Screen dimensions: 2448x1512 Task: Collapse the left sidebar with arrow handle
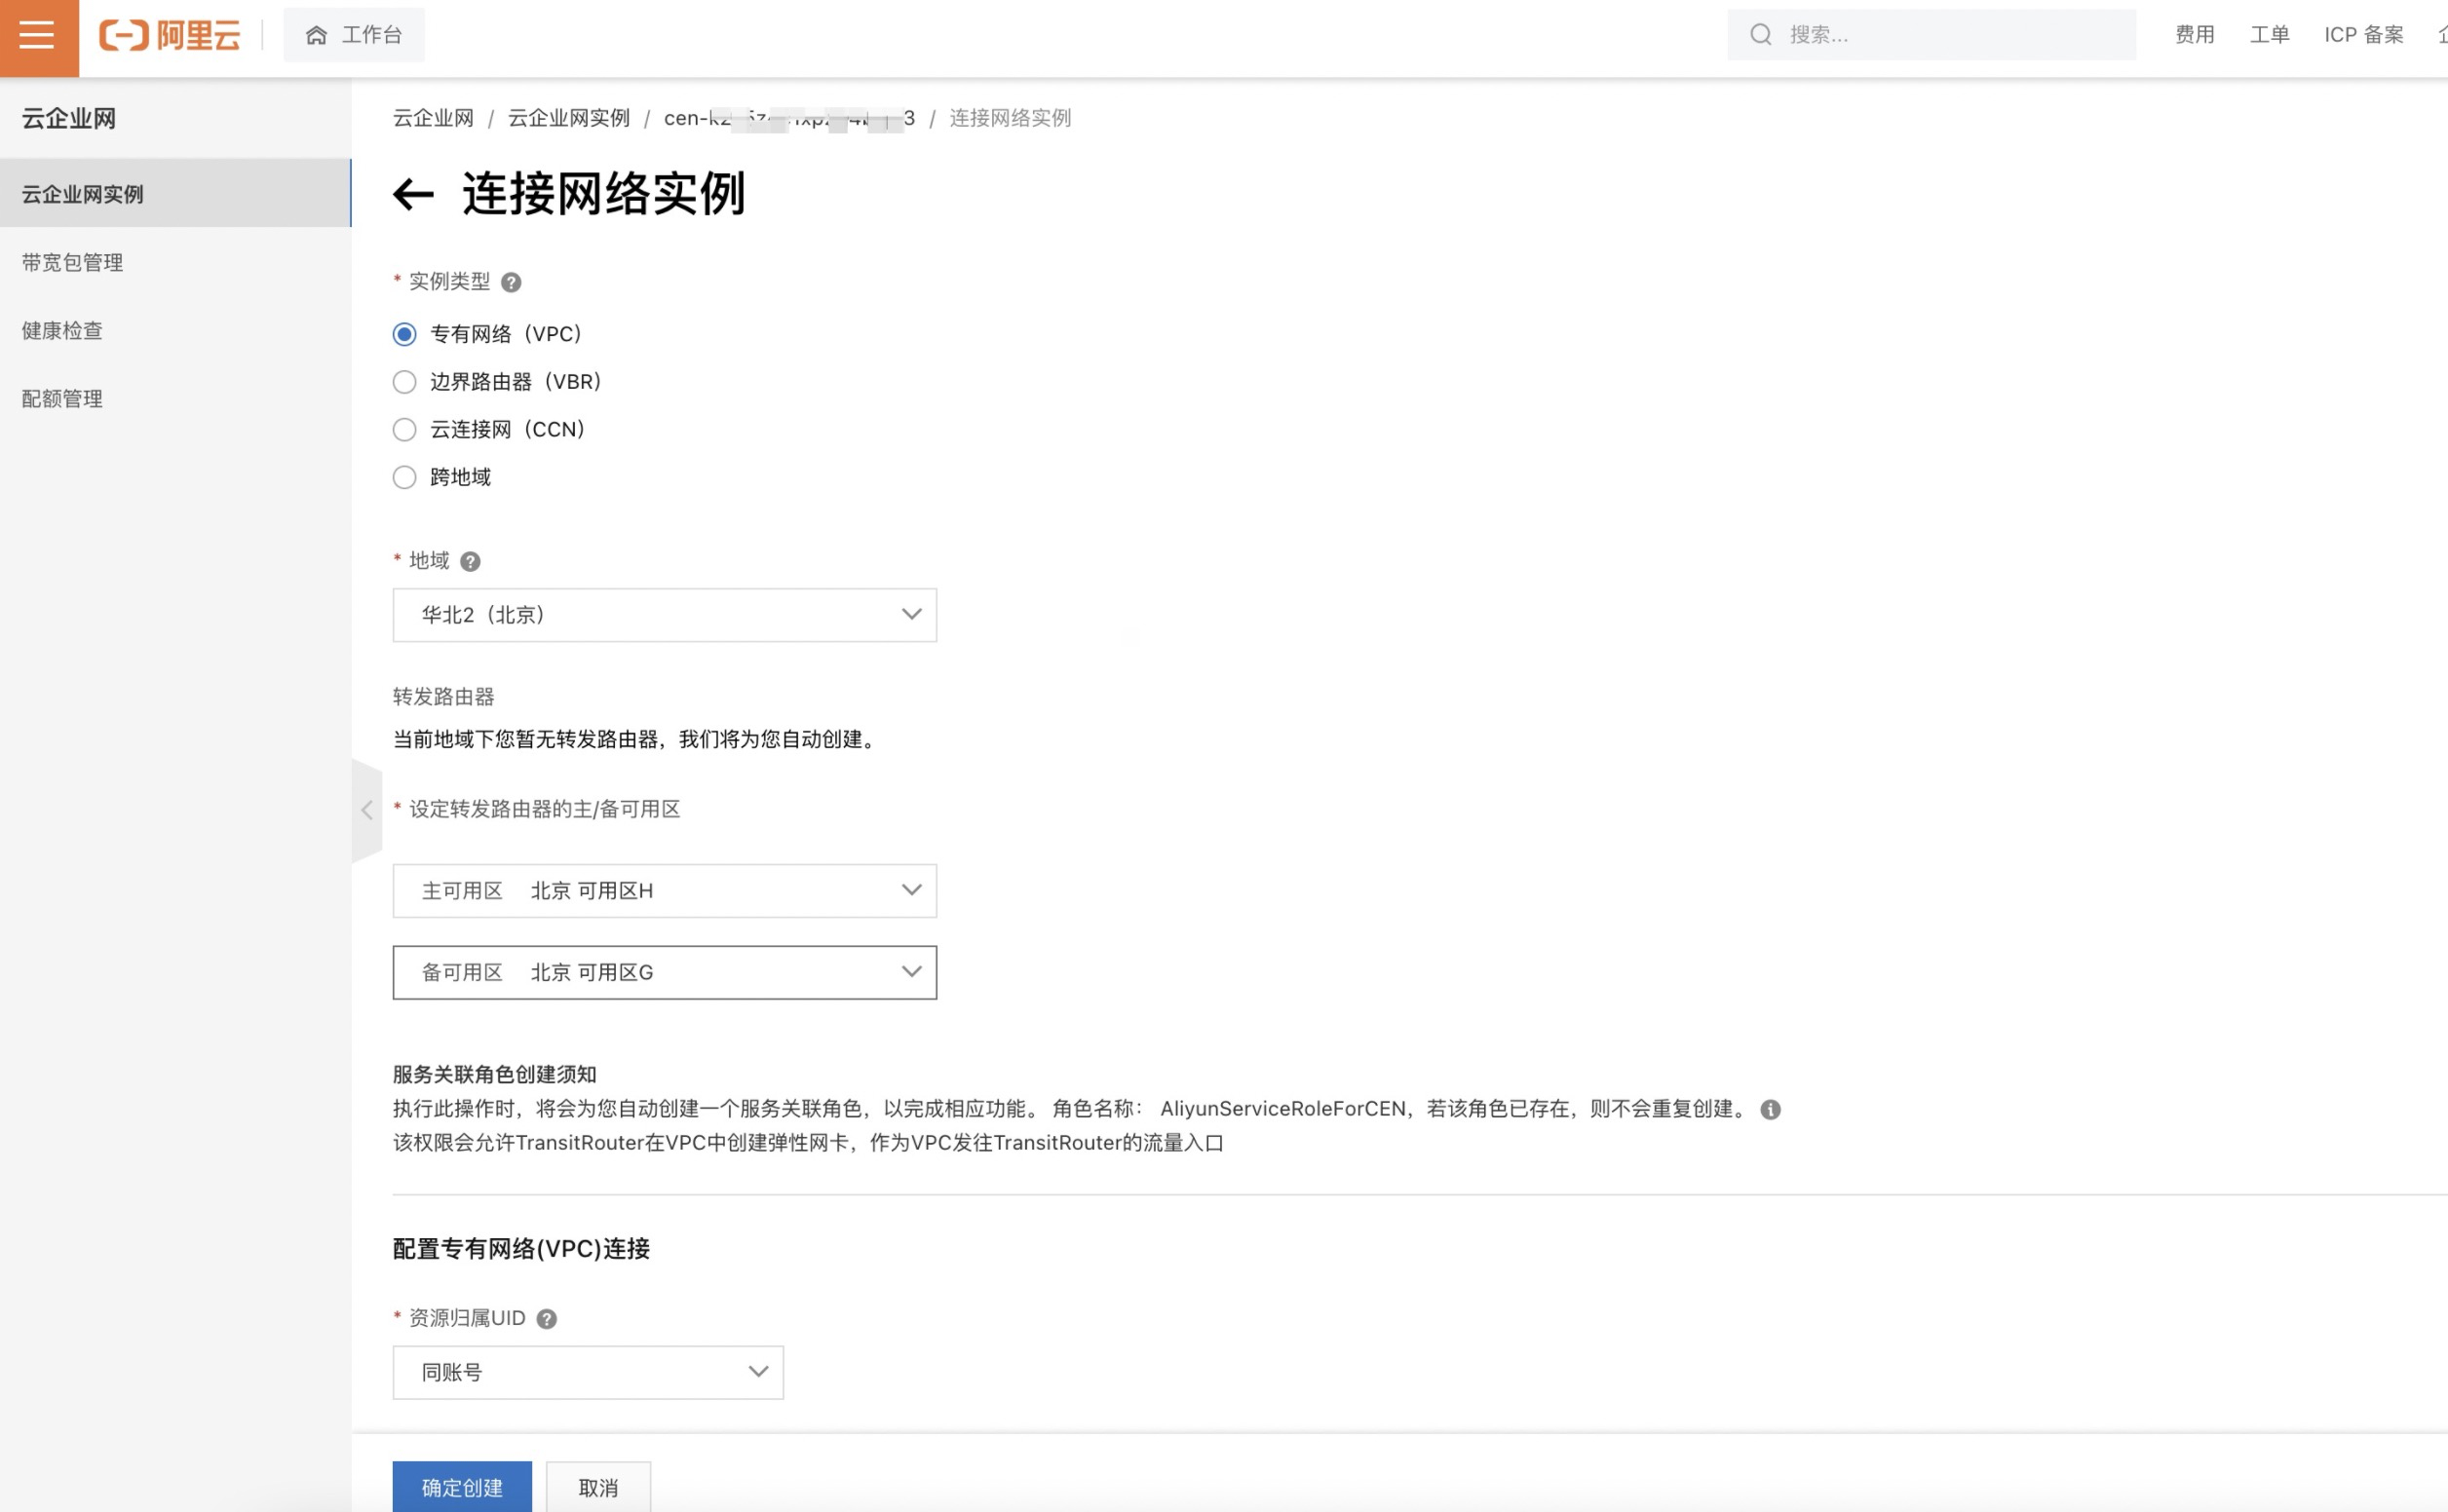tap(367, 810)
